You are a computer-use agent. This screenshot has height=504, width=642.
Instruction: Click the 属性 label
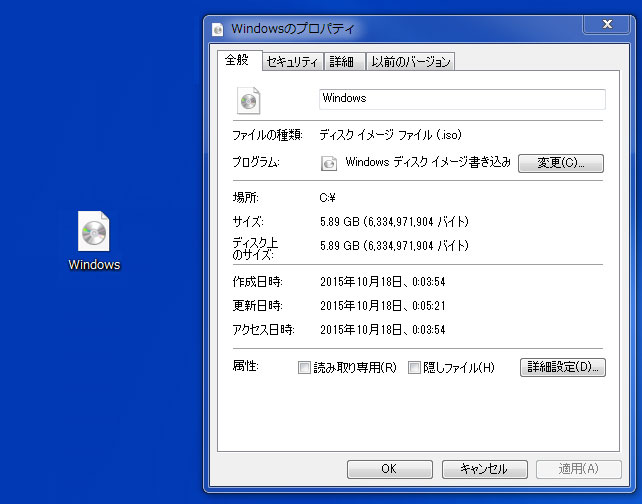246,366
